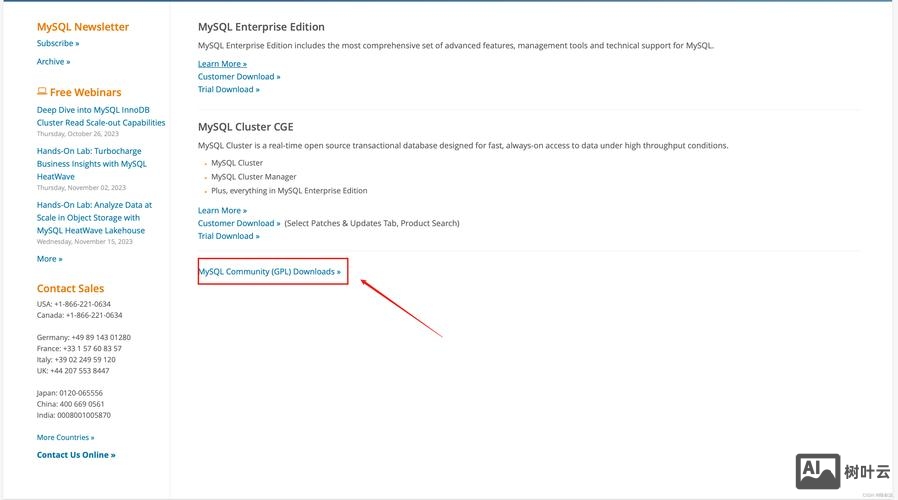Click Contact Us Online link
Image resolution: width=898 pixels, height=500 pixels.
pyautogui.click(x=76, y=455)
